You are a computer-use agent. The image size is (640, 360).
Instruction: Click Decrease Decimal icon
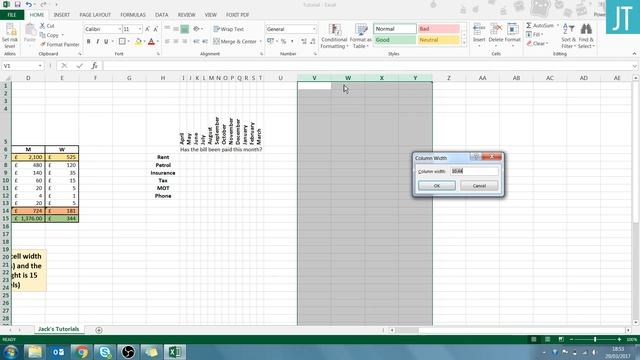pos(313,41)
